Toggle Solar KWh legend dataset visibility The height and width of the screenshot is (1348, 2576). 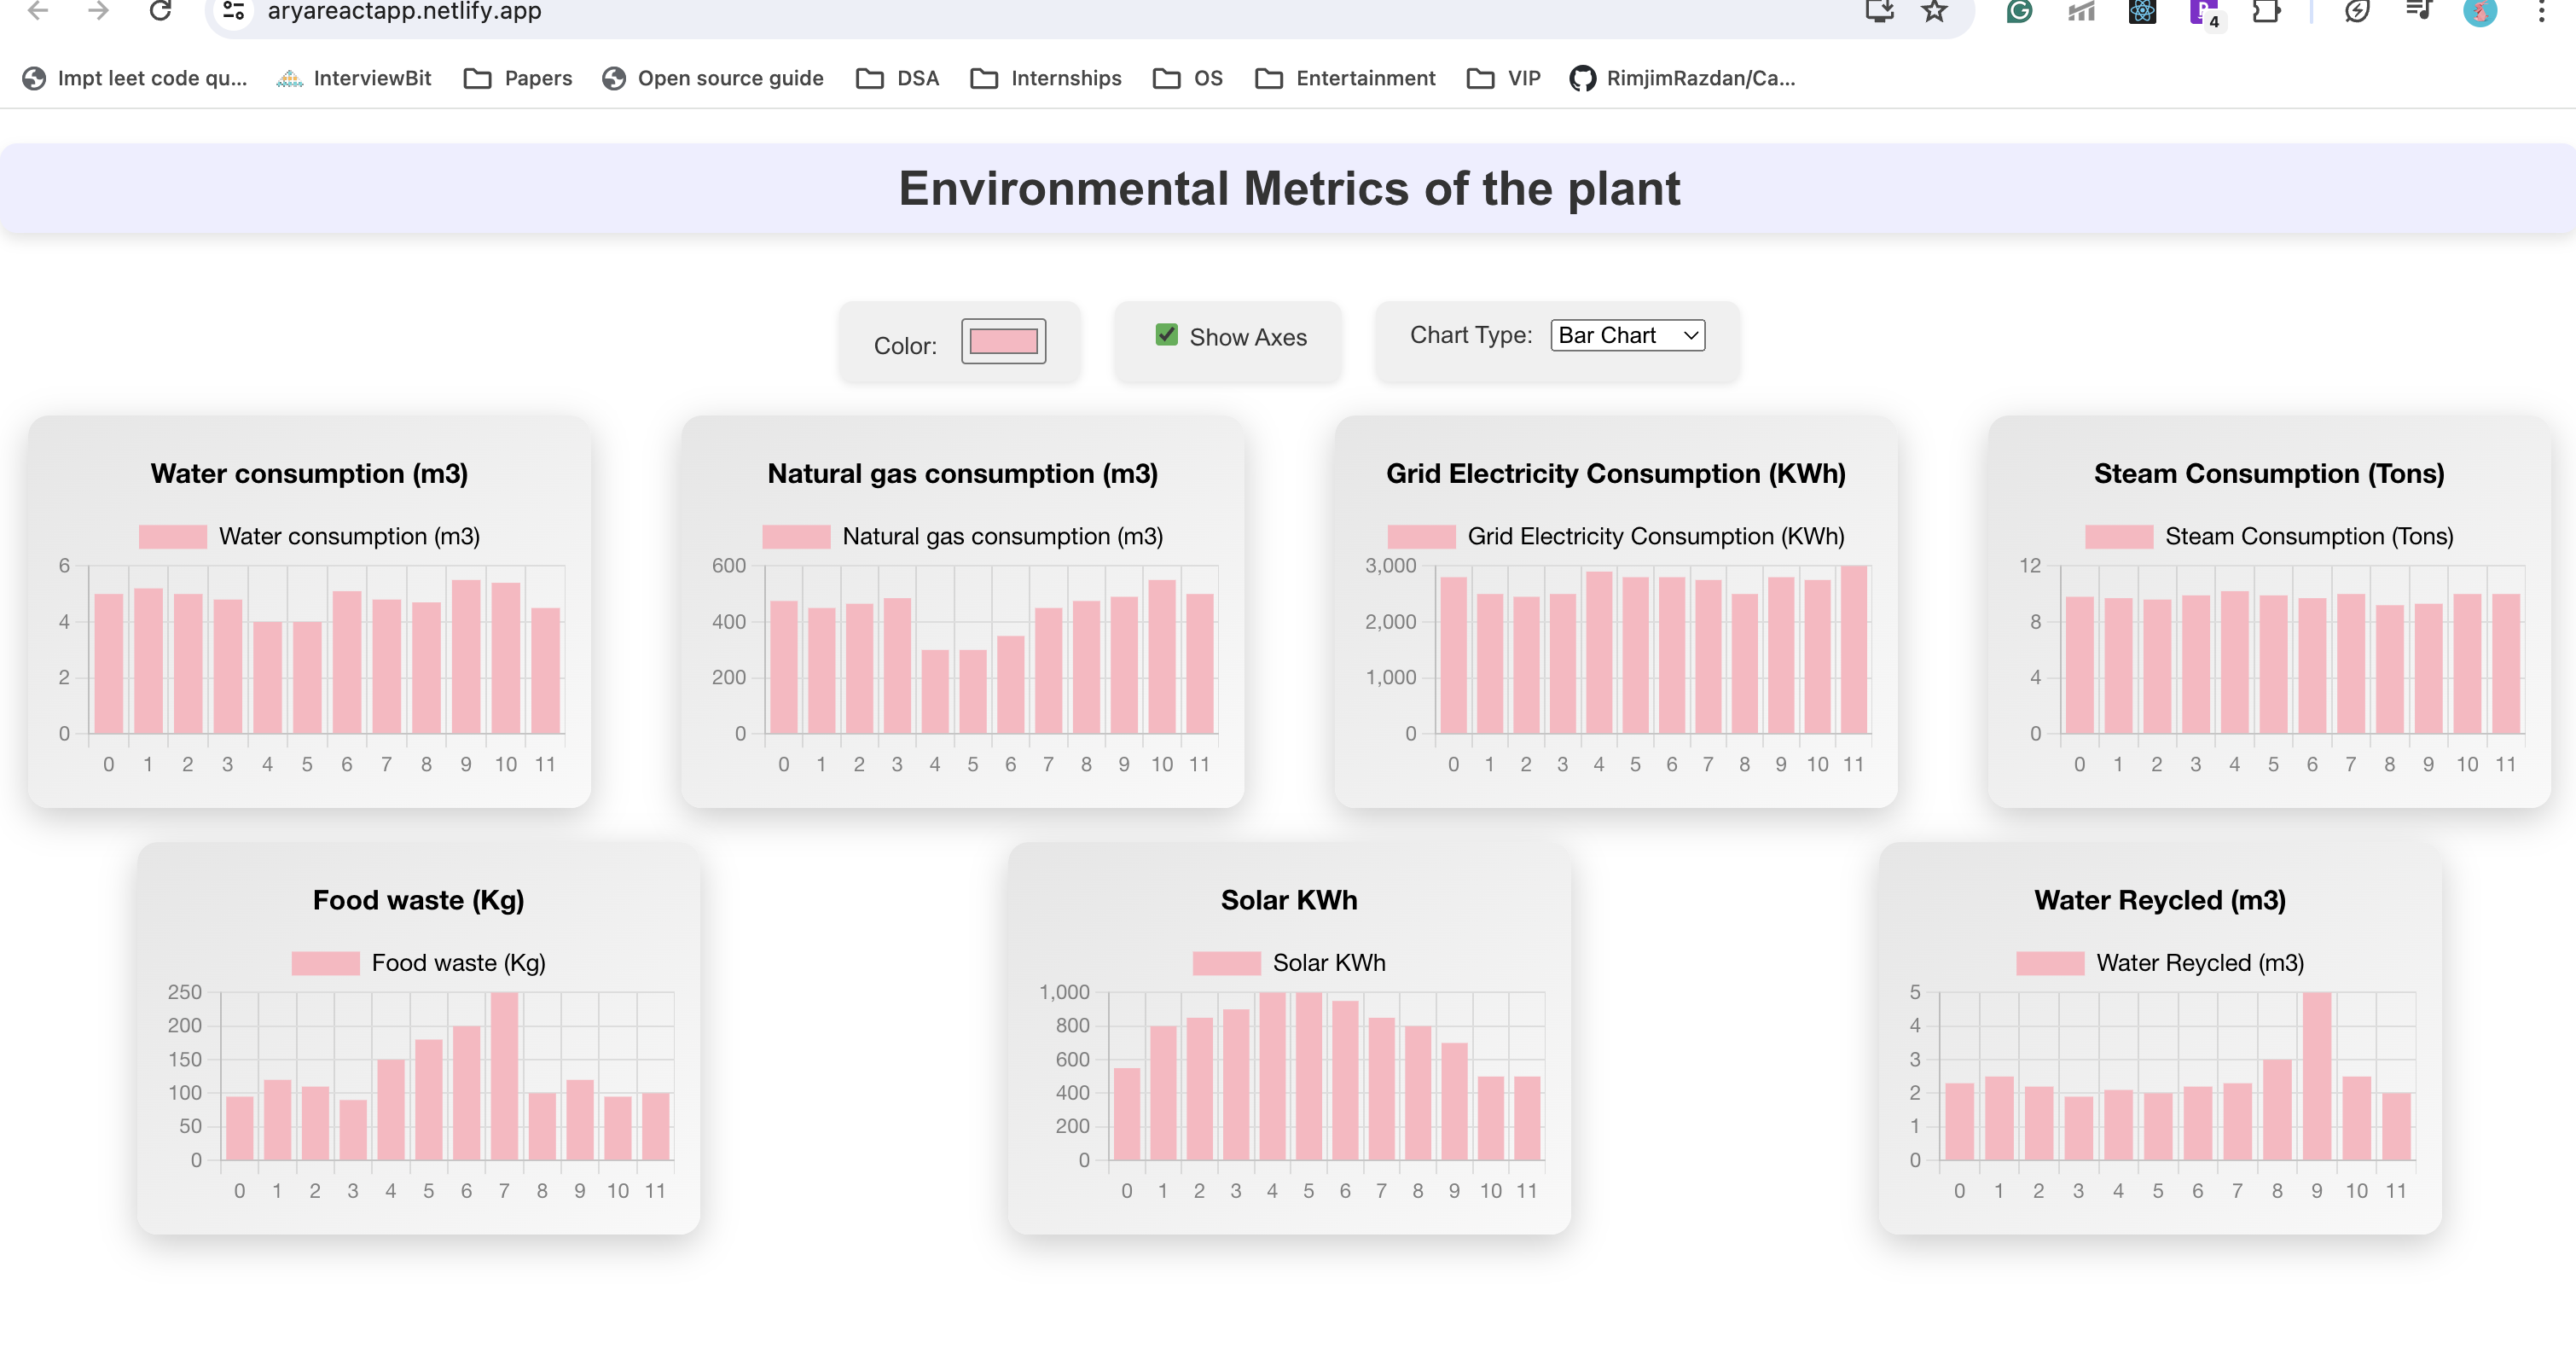(x=1288, y=962)
